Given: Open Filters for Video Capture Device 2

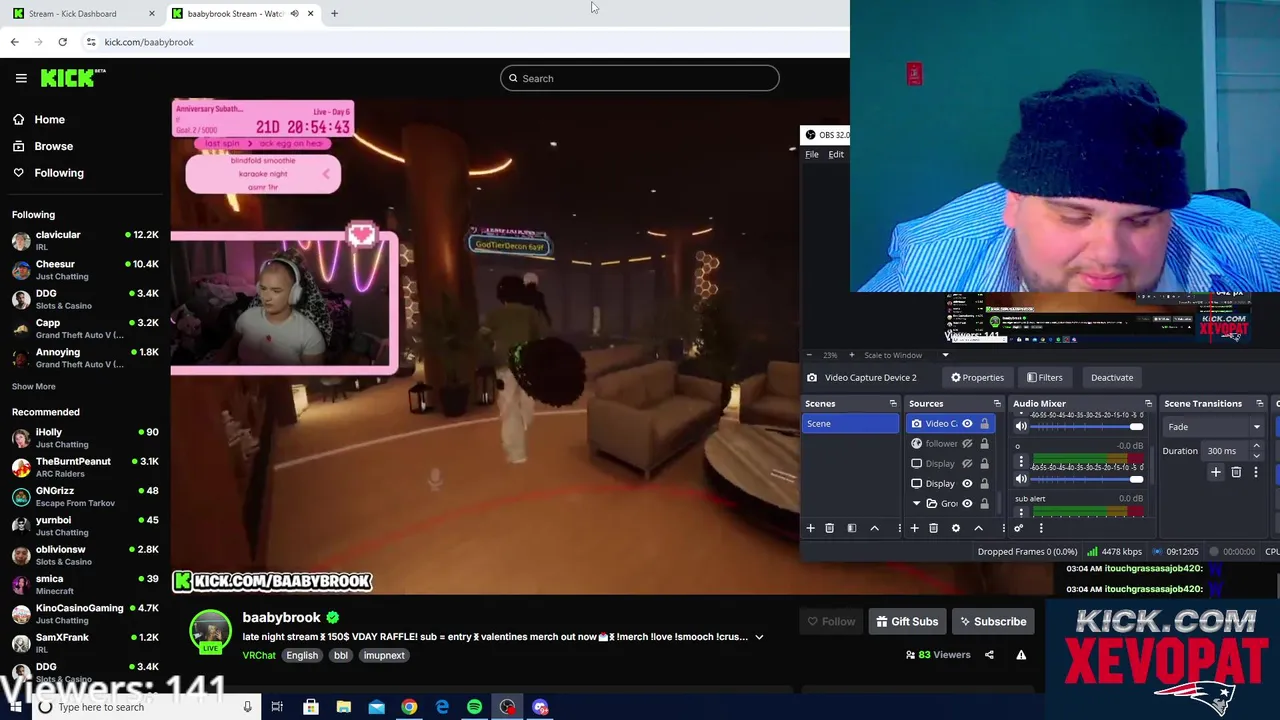Looking at the screenshot, I should coord(1044,378).
